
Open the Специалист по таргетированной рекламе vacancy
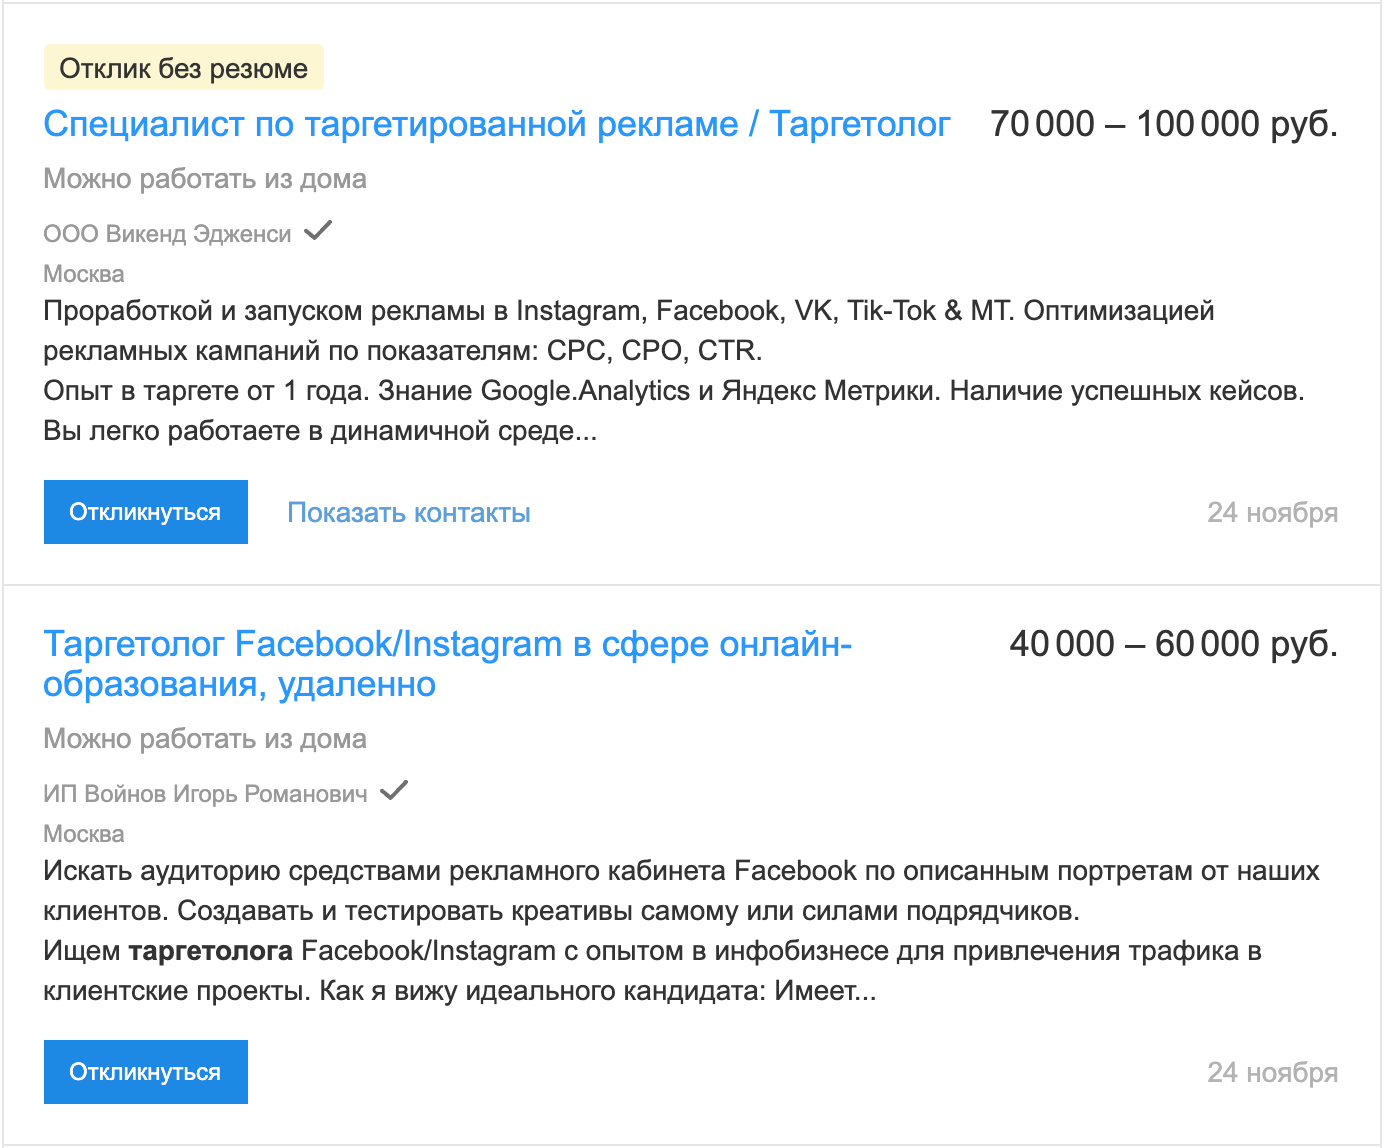click(497, 124)
